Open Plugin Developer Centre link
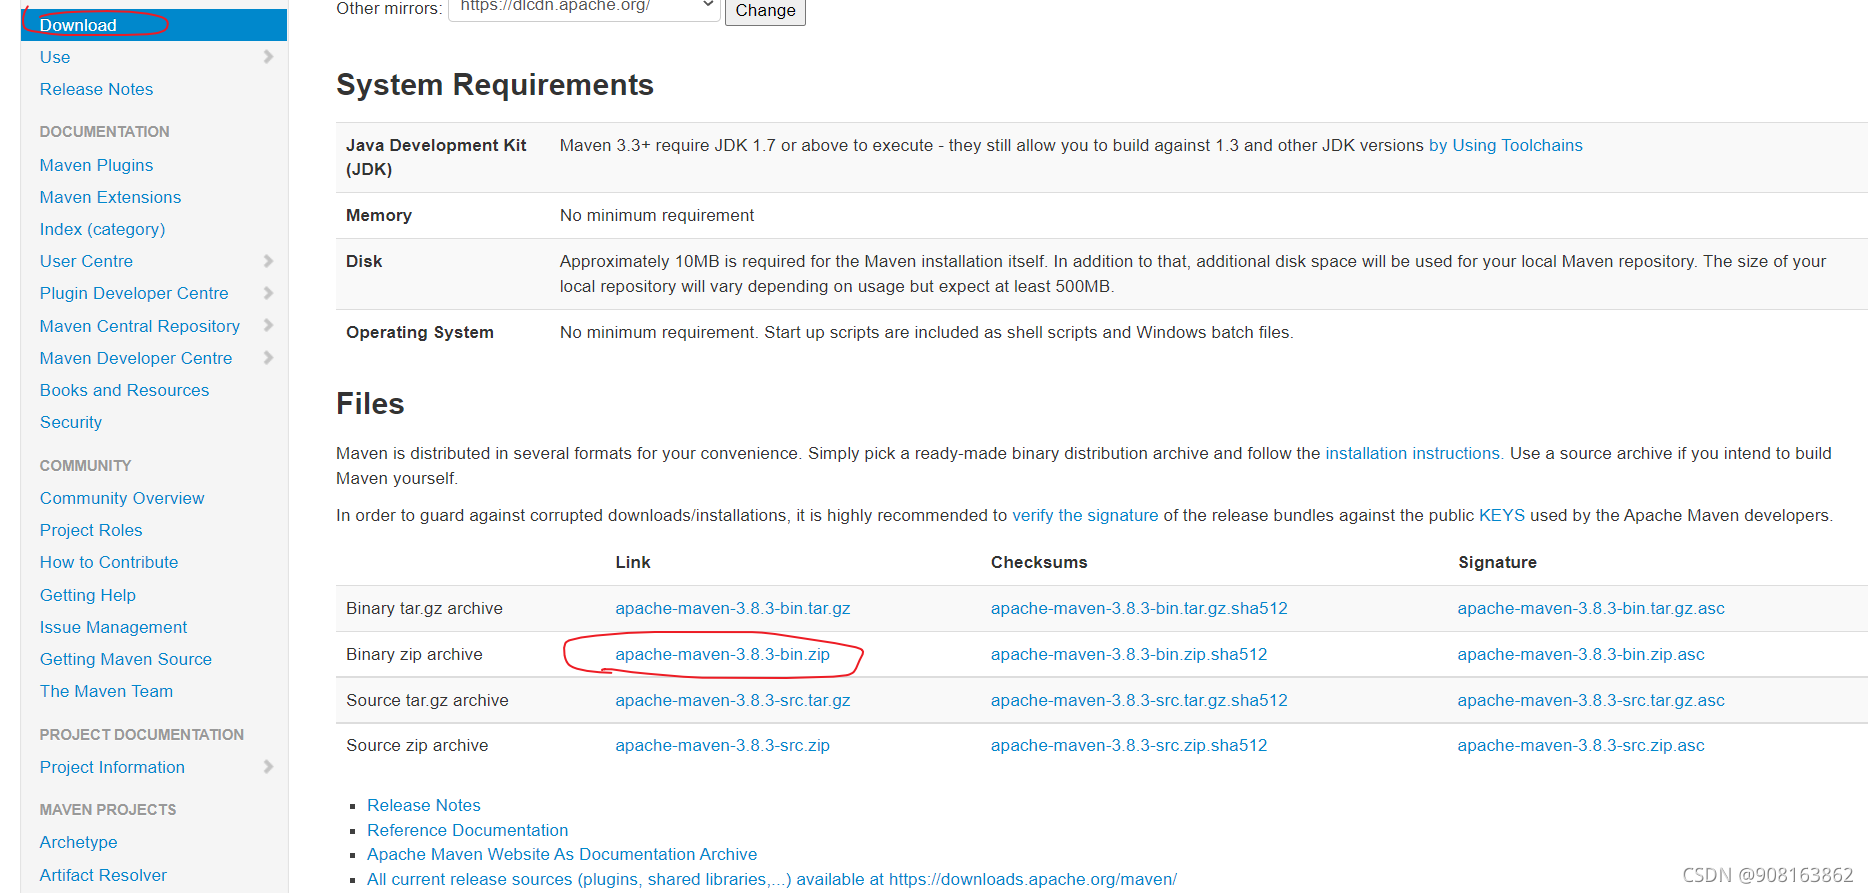Screen dimensions: 1868x893 pos(134,293)
